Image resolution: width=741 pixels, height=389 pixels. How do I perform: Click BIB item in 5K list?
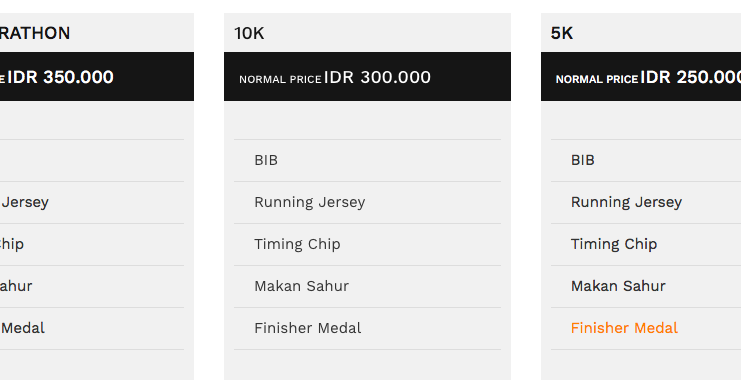pyautogui.click(x=583, y=160)
